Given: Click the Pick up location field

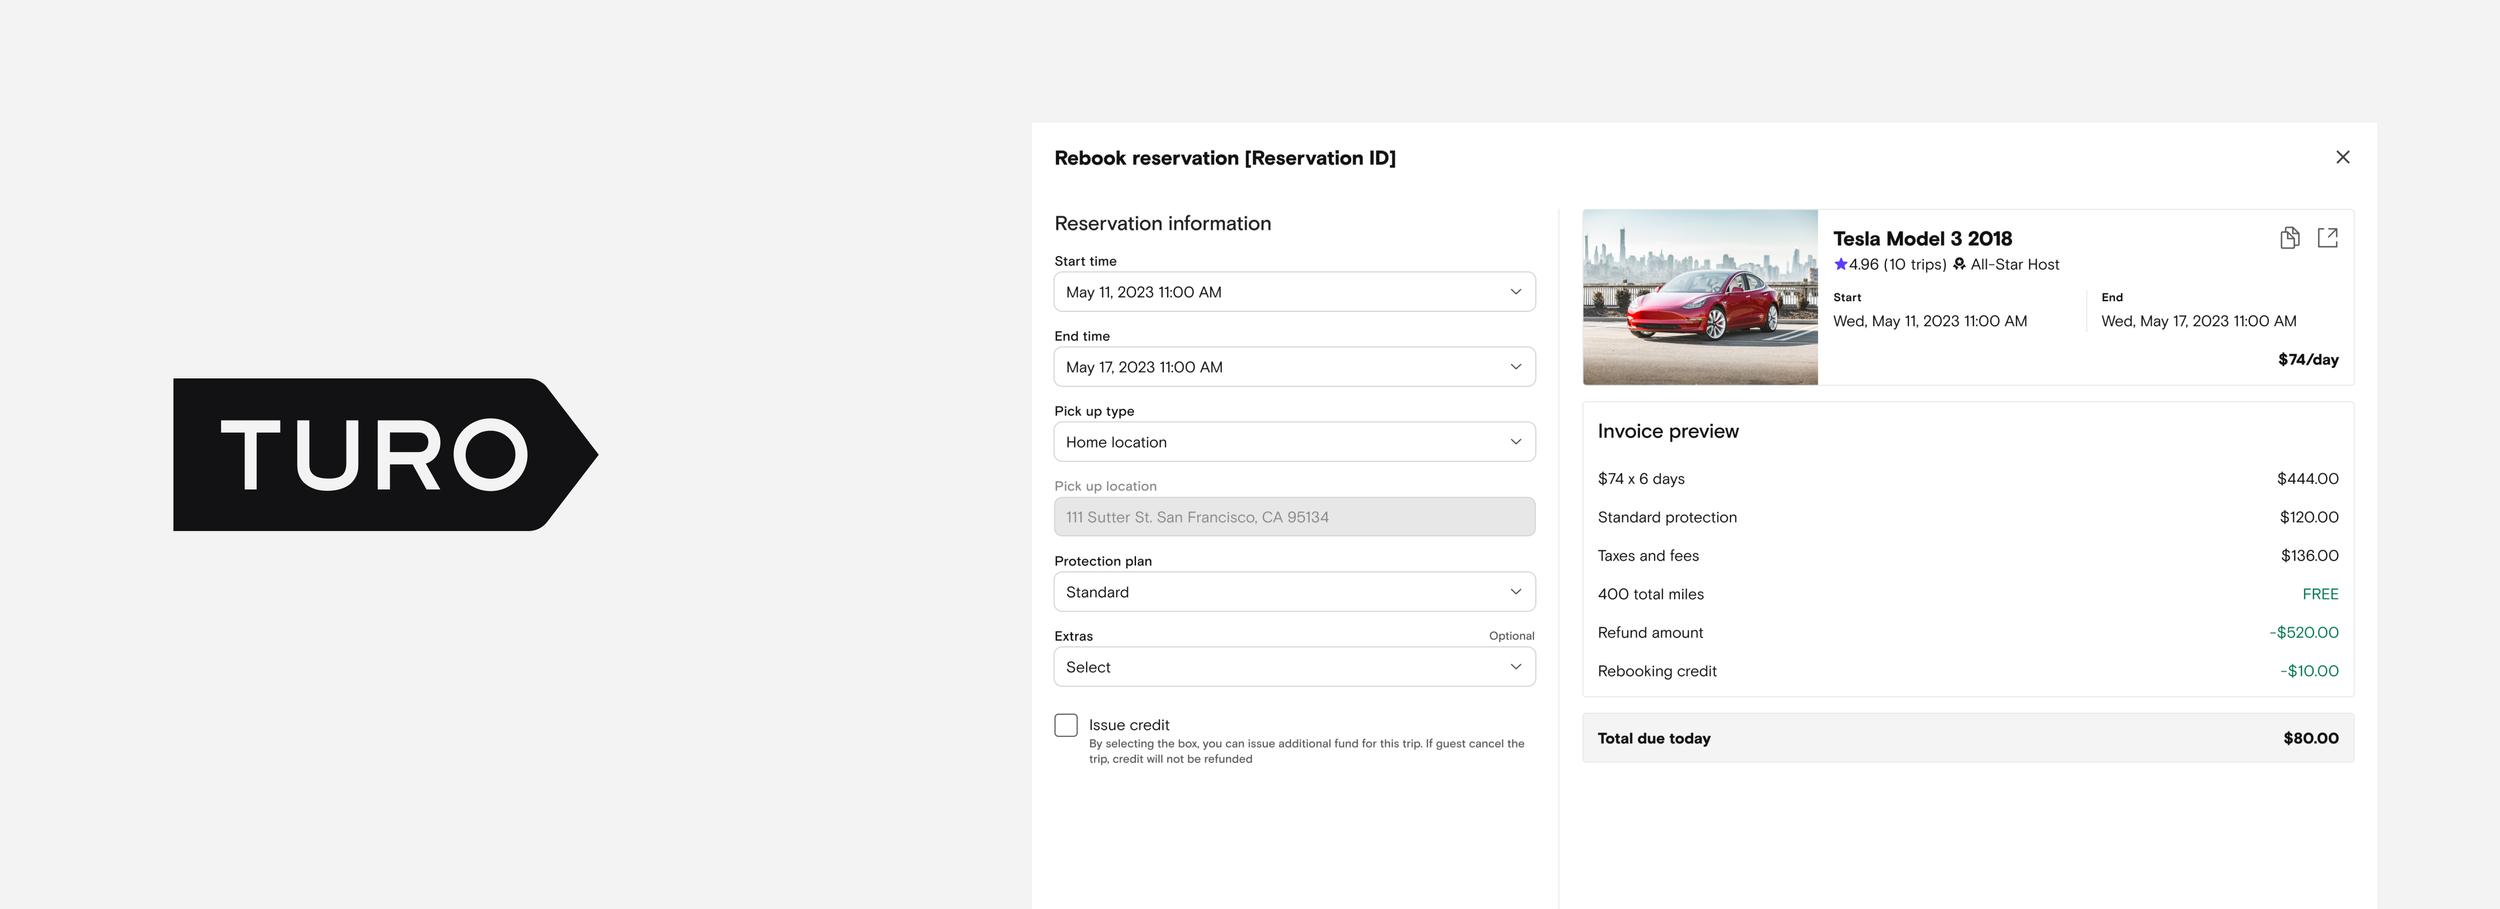Looking at the screenshot, I should 1294,517.
